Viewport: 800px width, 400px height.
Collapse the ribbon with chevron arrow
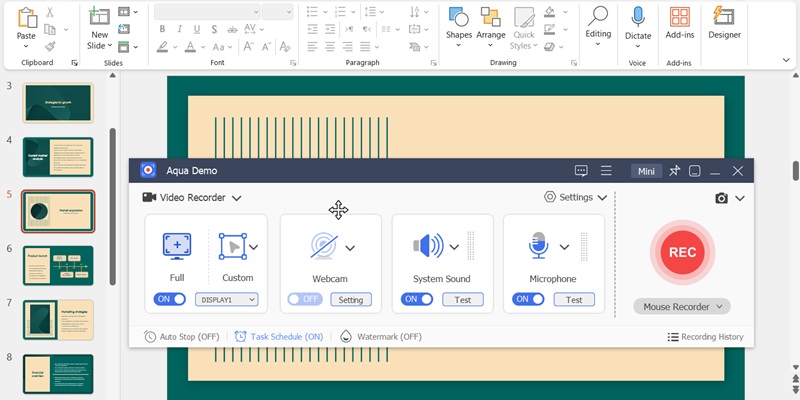786,60
